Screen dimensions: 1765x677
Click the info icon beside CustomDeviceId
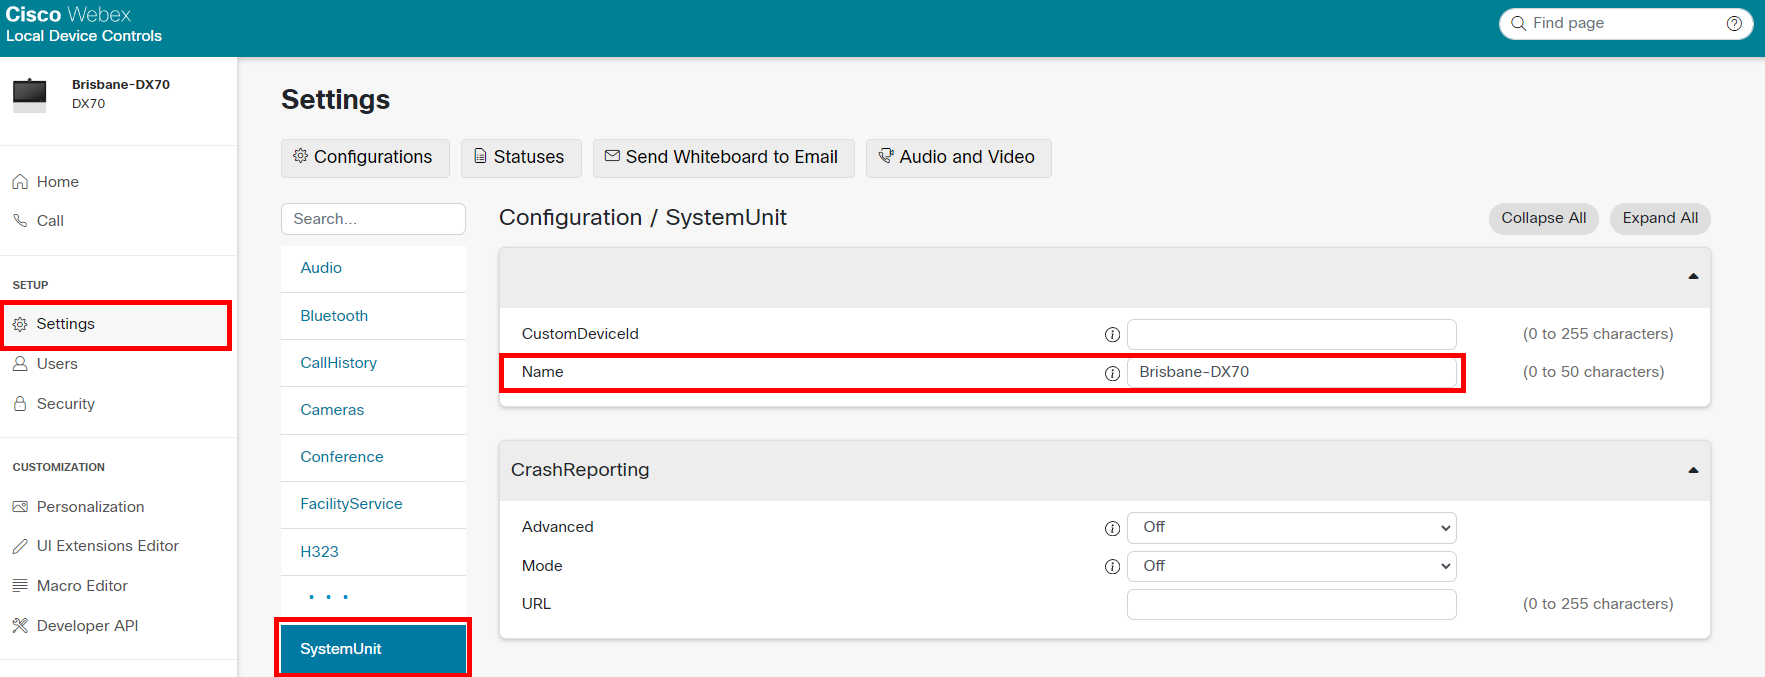coord(1111,335)
